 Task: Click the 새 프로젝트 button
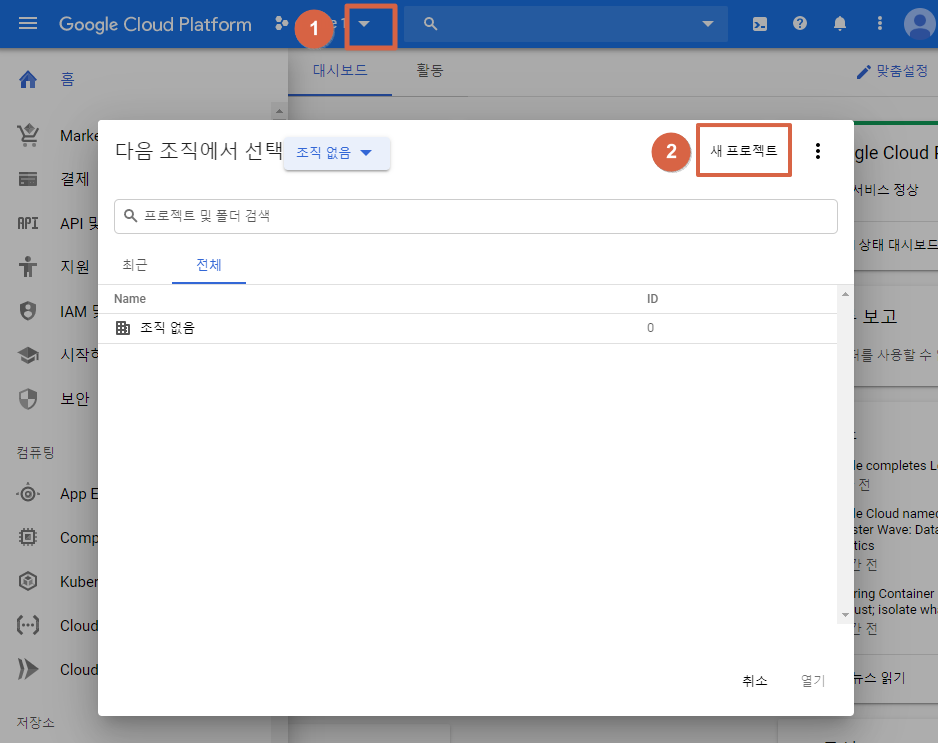tap(744, 151)
